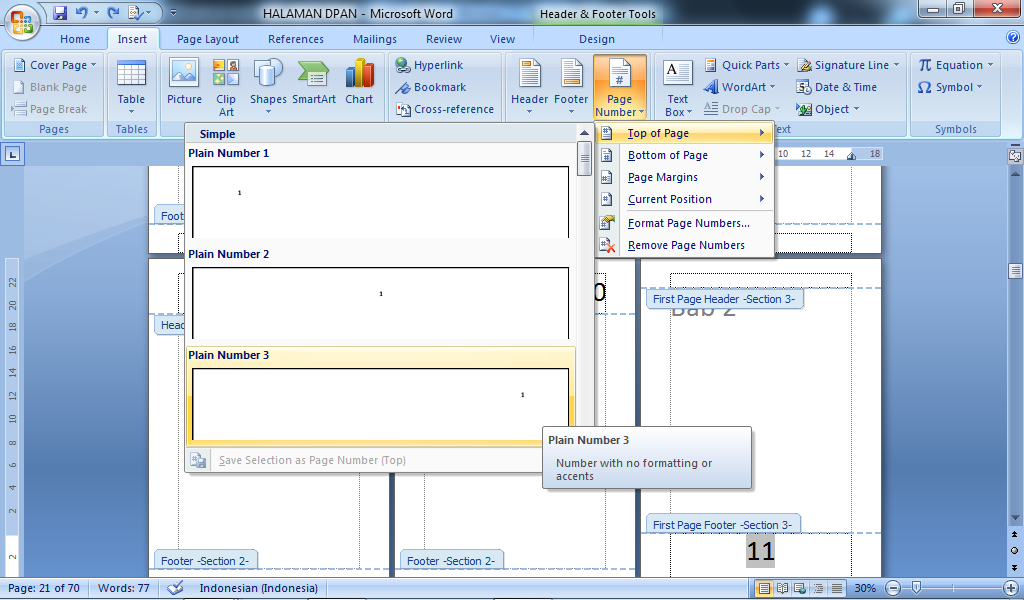Screen dimensions: 1024x600
Task: Open Quick Parts dropdown
Action: coord(746,65)
